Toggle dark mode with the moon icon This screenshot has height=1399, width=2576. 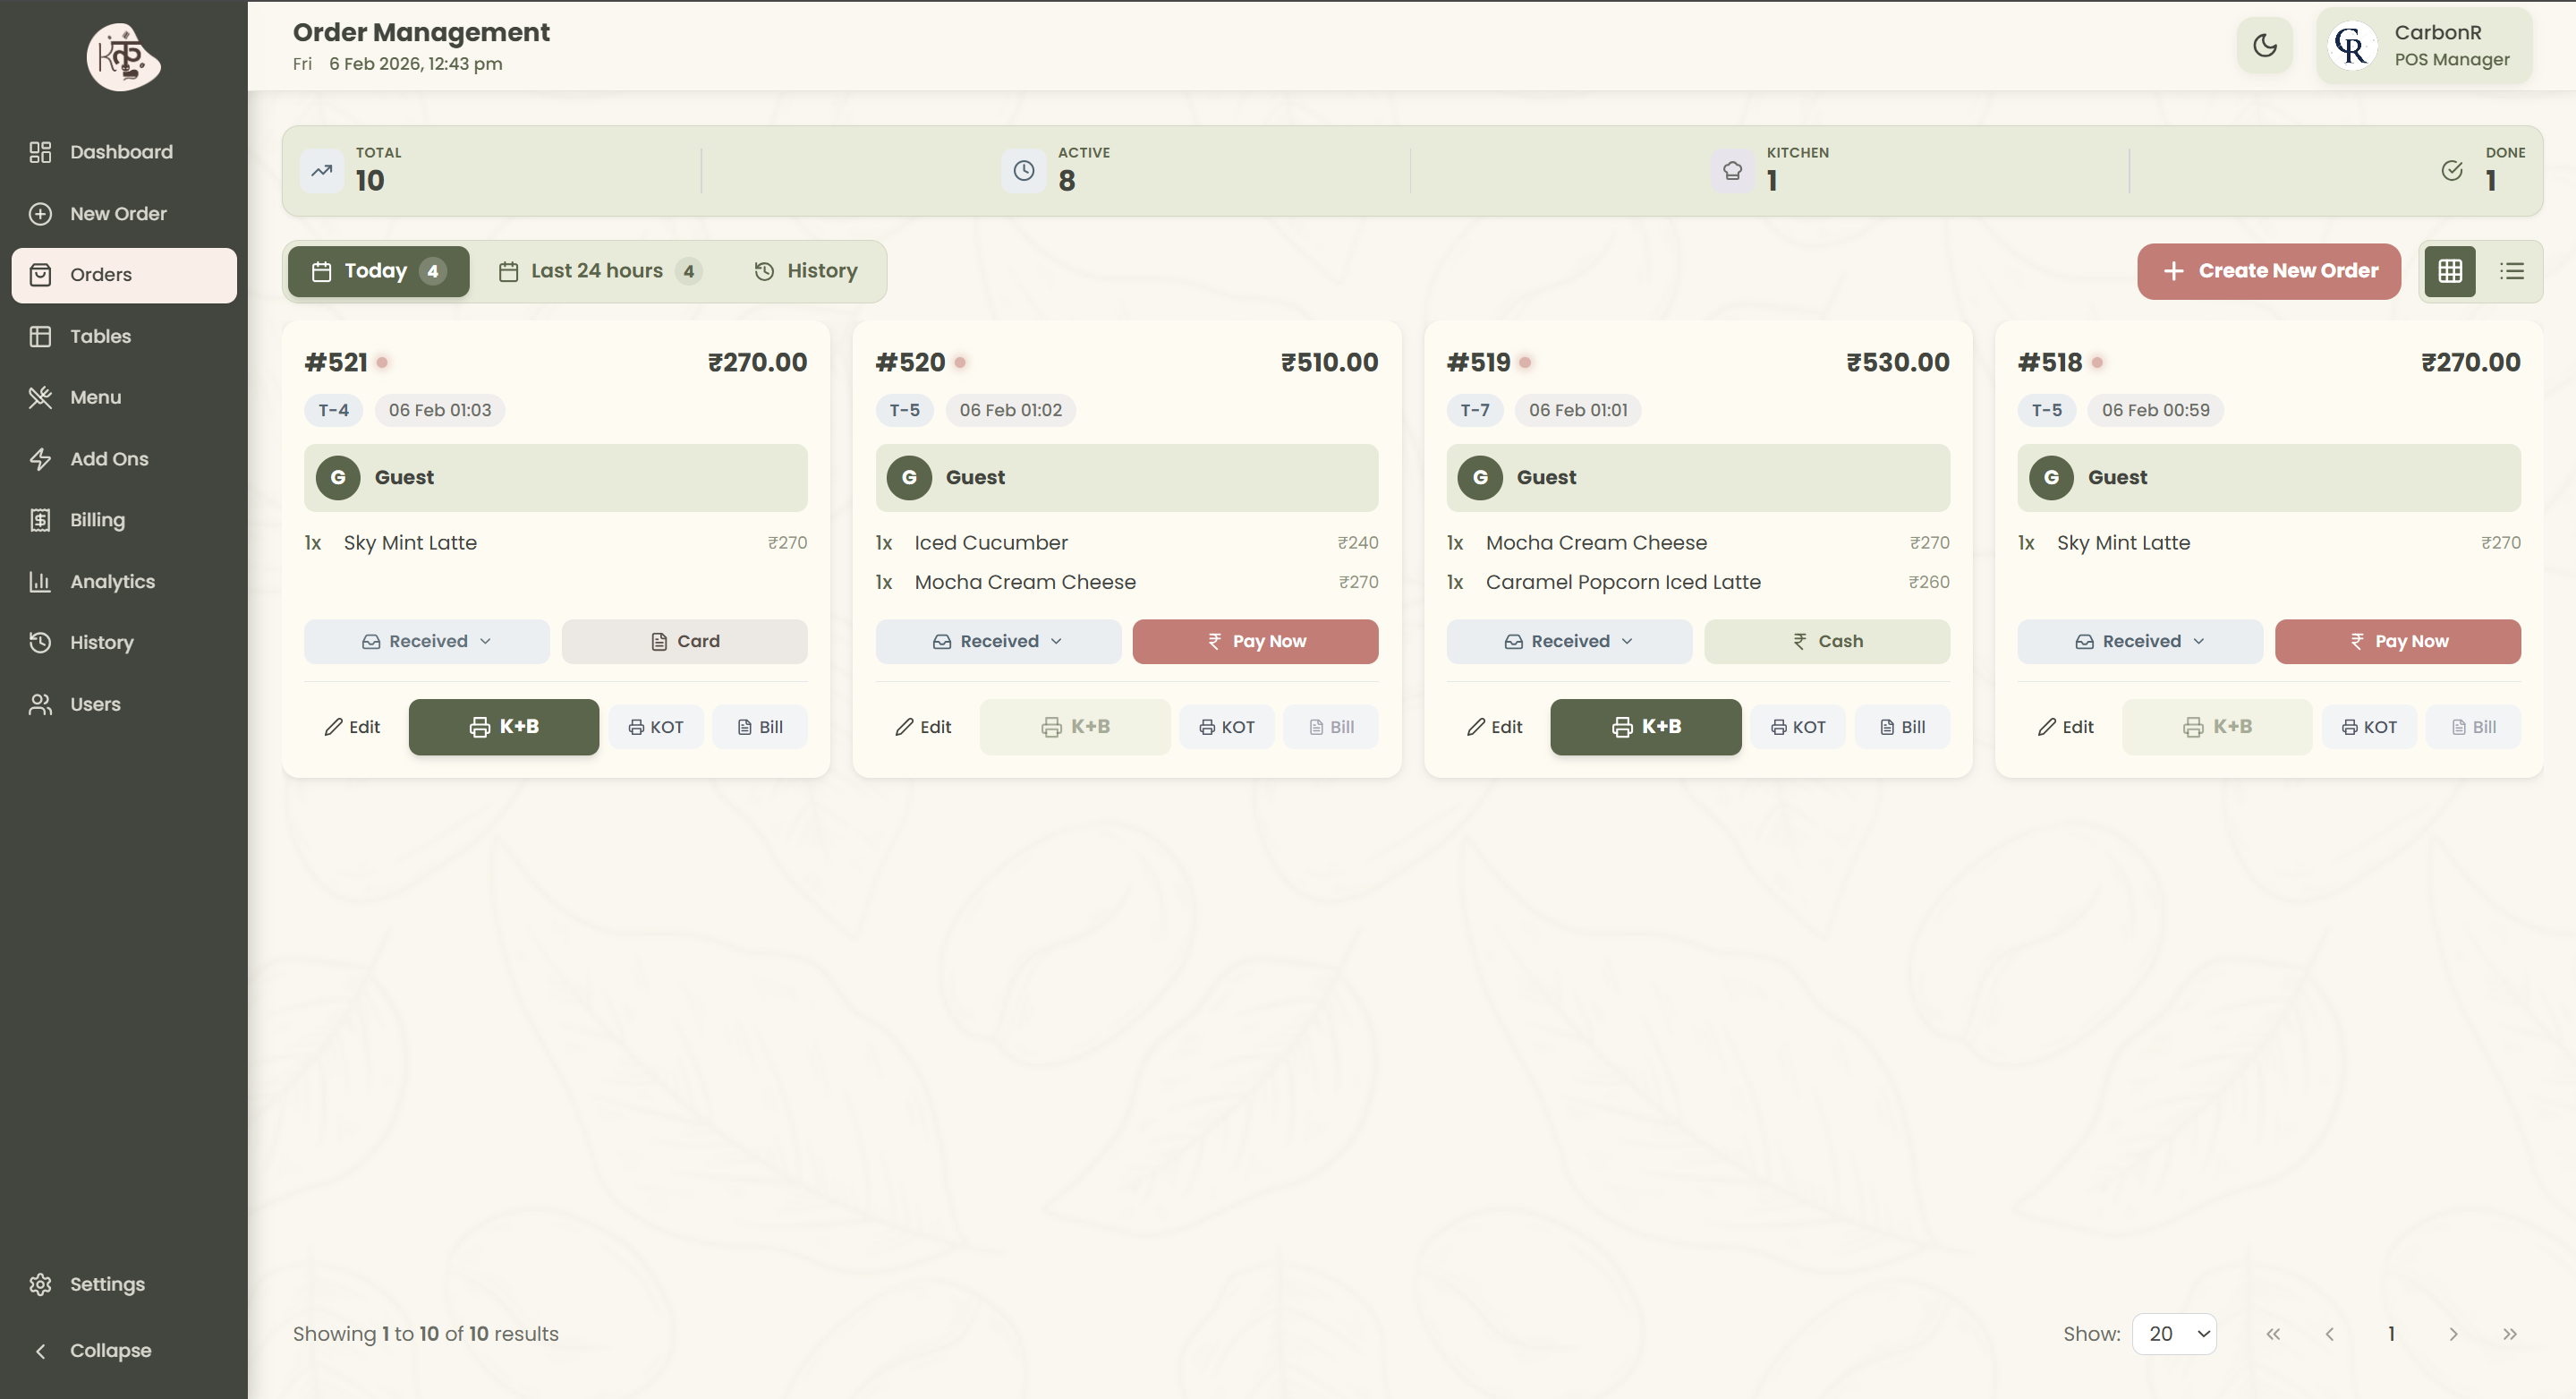[2264, 45]
